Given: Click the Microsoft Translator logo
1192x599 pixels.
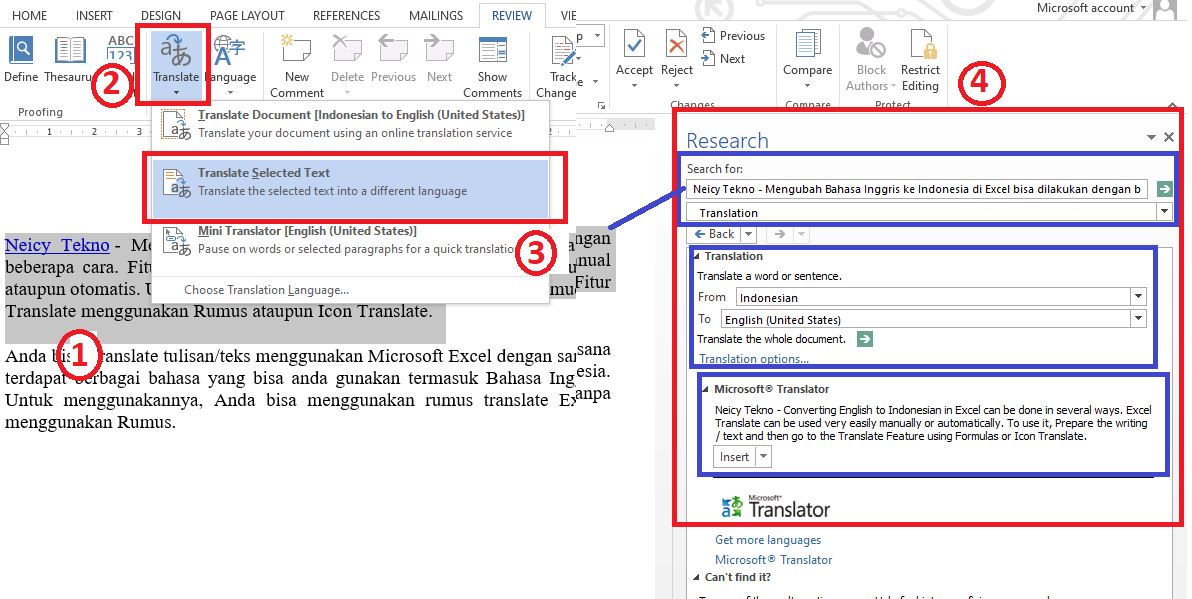Looking at the screenshot, I should point(775,507).
